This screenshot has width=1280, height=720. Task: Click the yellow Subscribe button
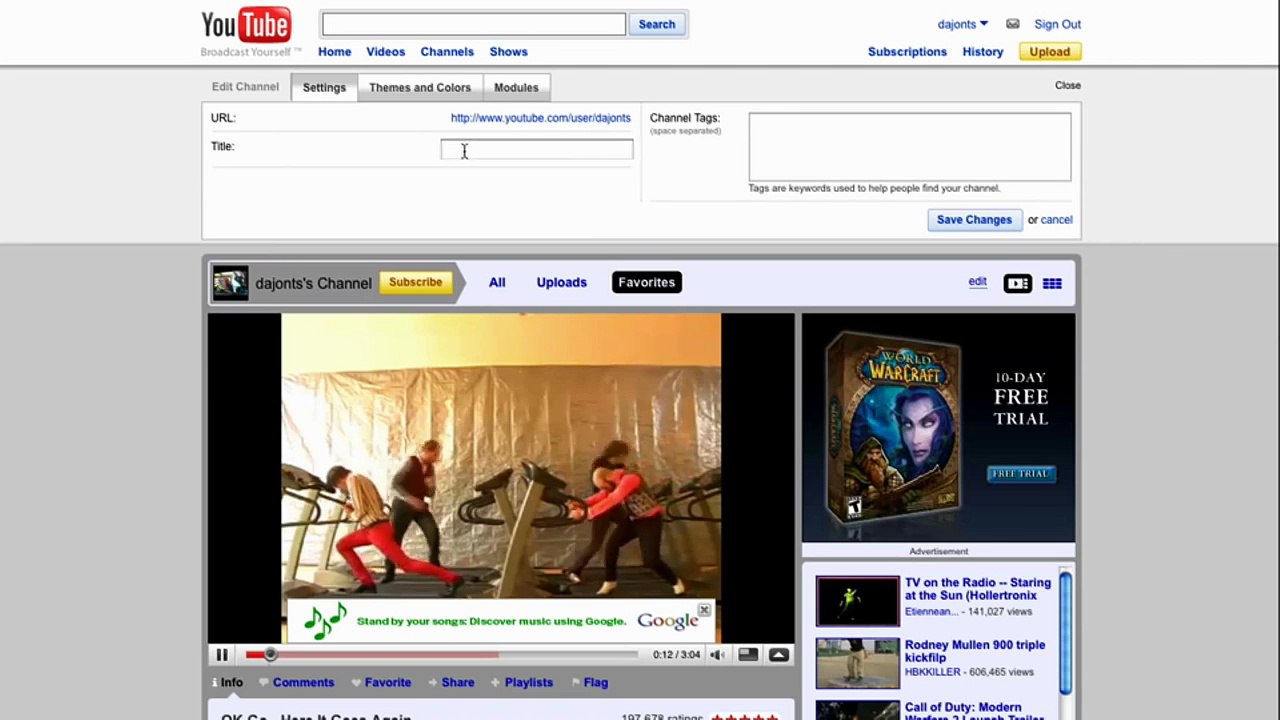click(415, 283)
